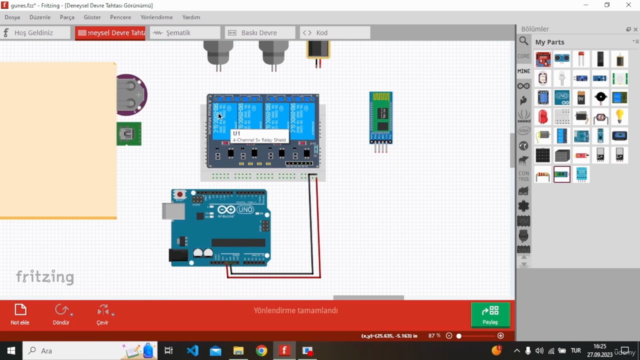Screen dimensions: 640x360
Task: Pick the 9V battery part thumbnail
Action: point(581,98)
